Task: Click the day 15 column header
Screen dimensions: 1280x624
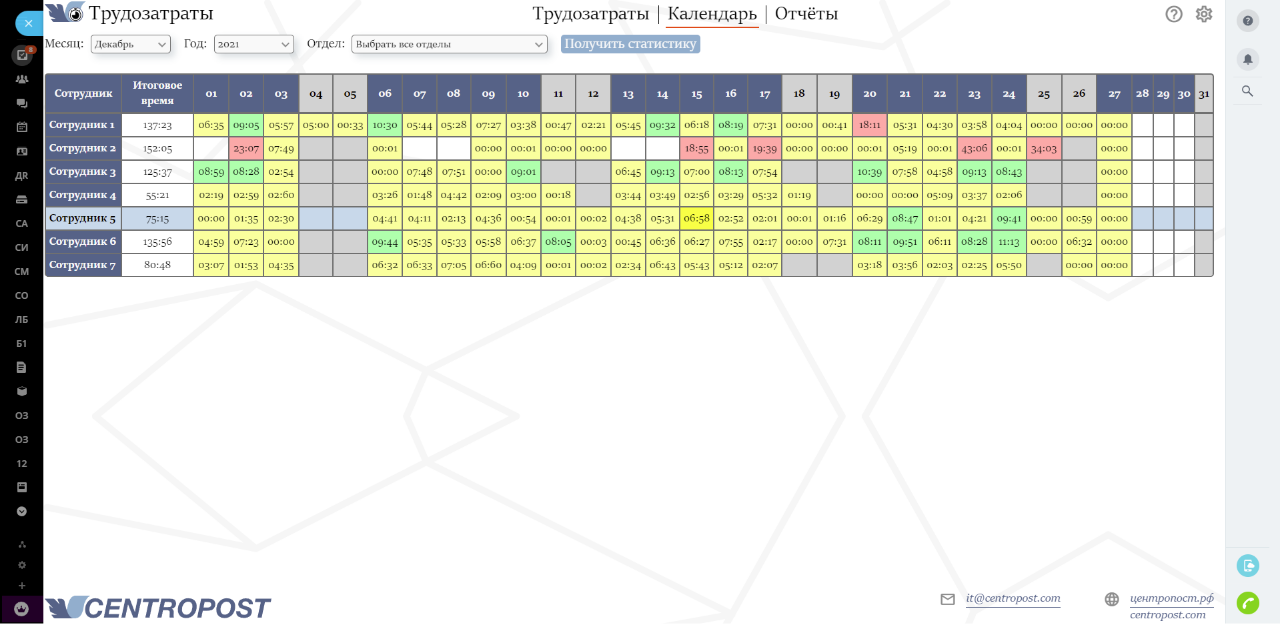Action: pos(697,94)
